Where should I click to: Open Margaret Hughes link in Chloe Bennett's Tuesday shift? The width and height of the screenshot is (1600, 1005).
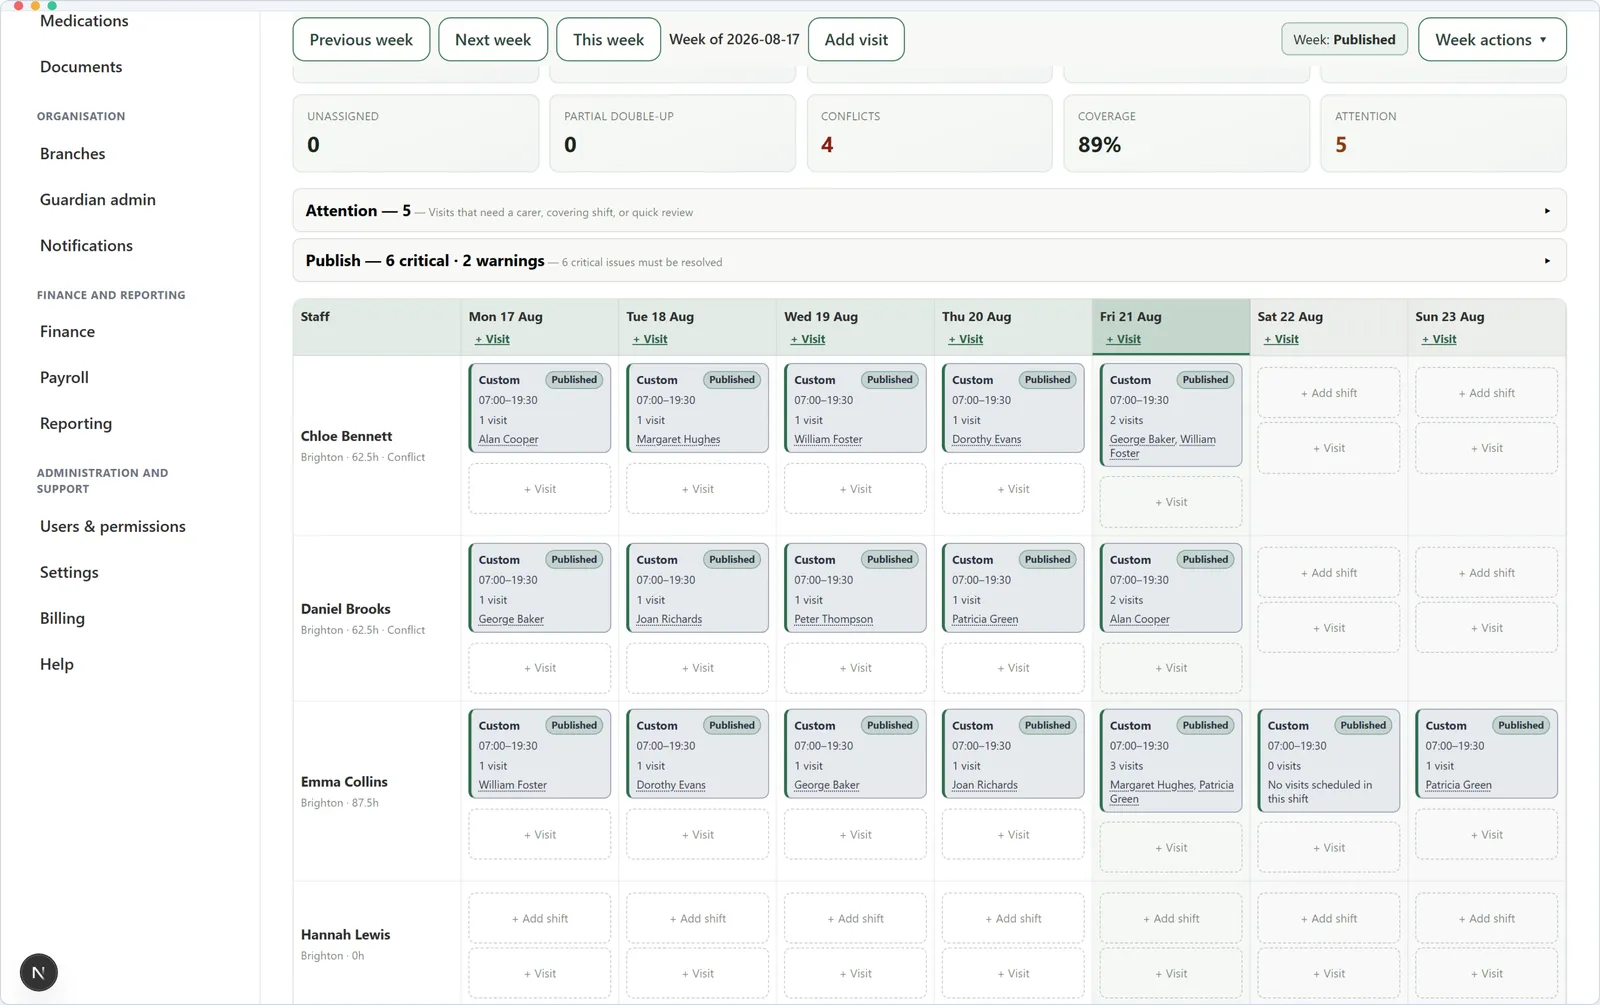pyautogui.click(x=678, y=439)
